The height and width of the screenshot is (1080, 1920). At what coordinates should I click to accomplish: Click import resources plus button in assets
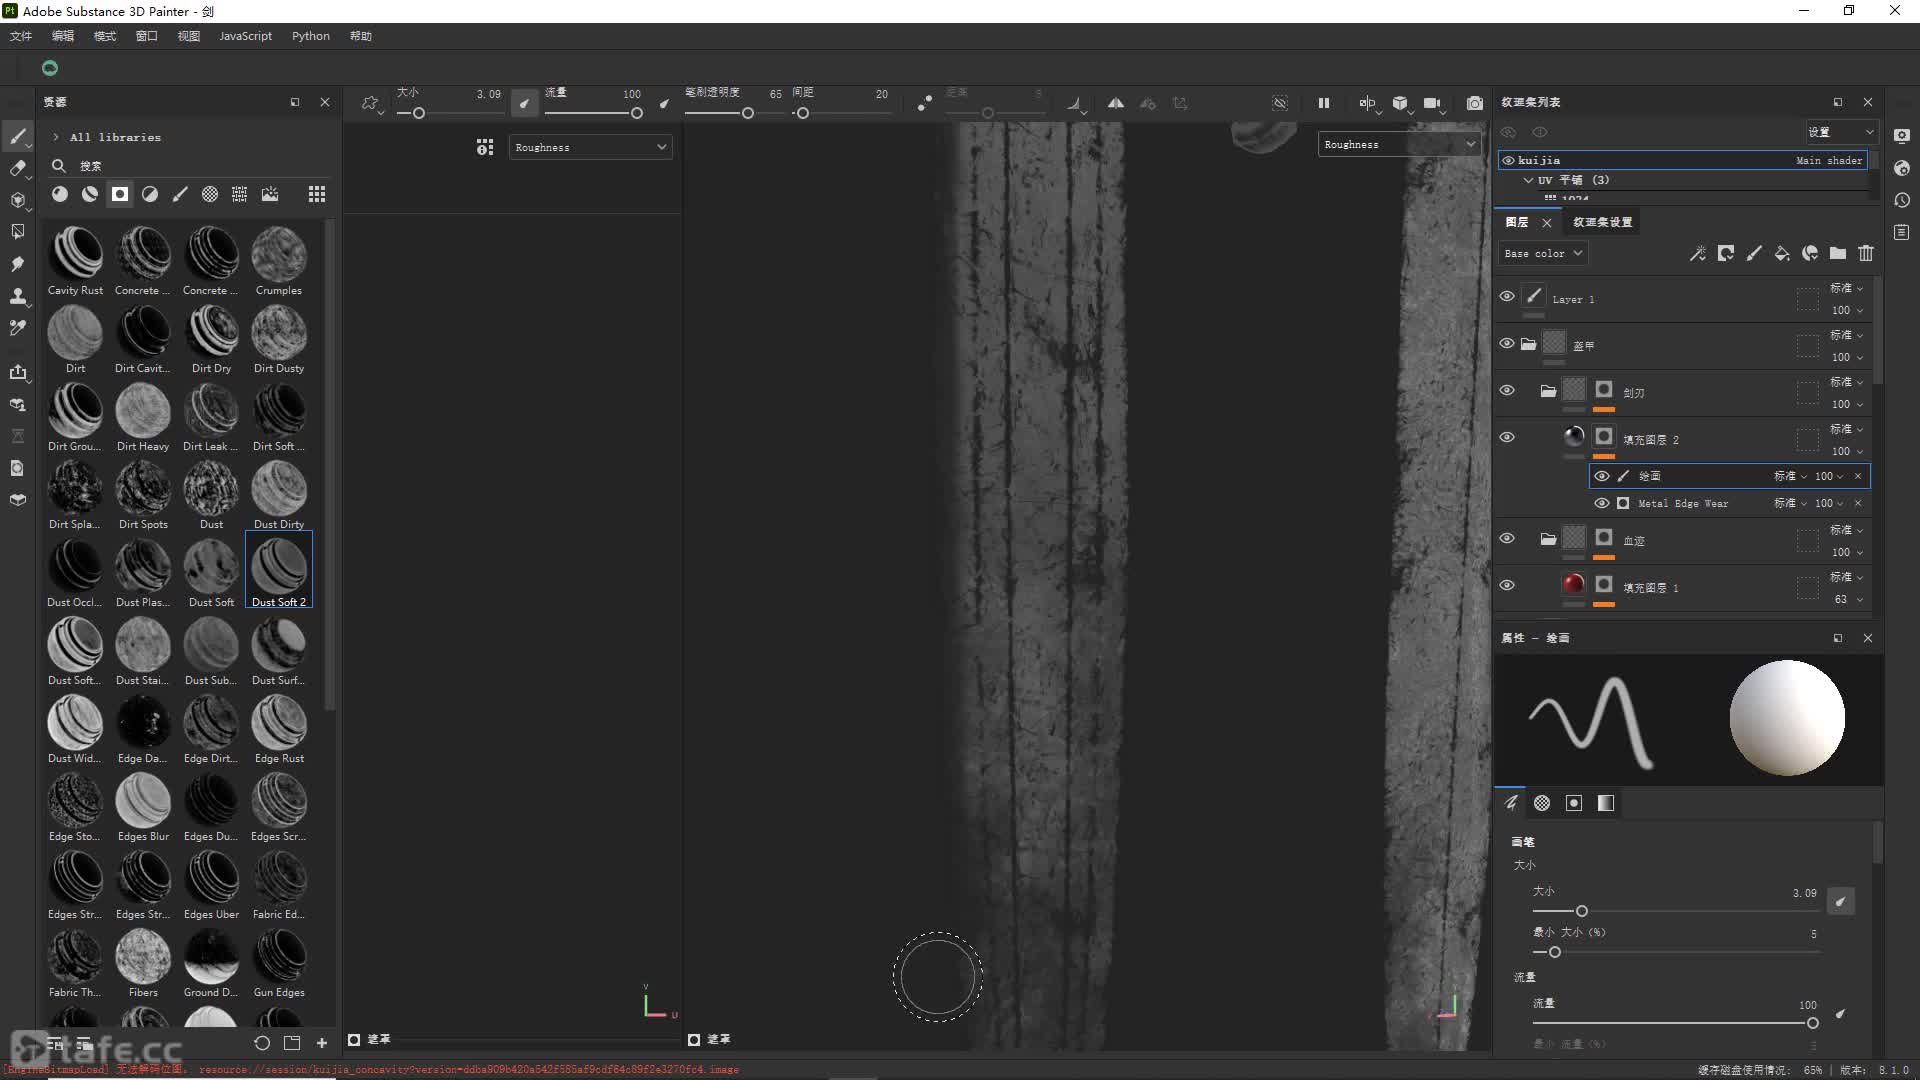322,1043
